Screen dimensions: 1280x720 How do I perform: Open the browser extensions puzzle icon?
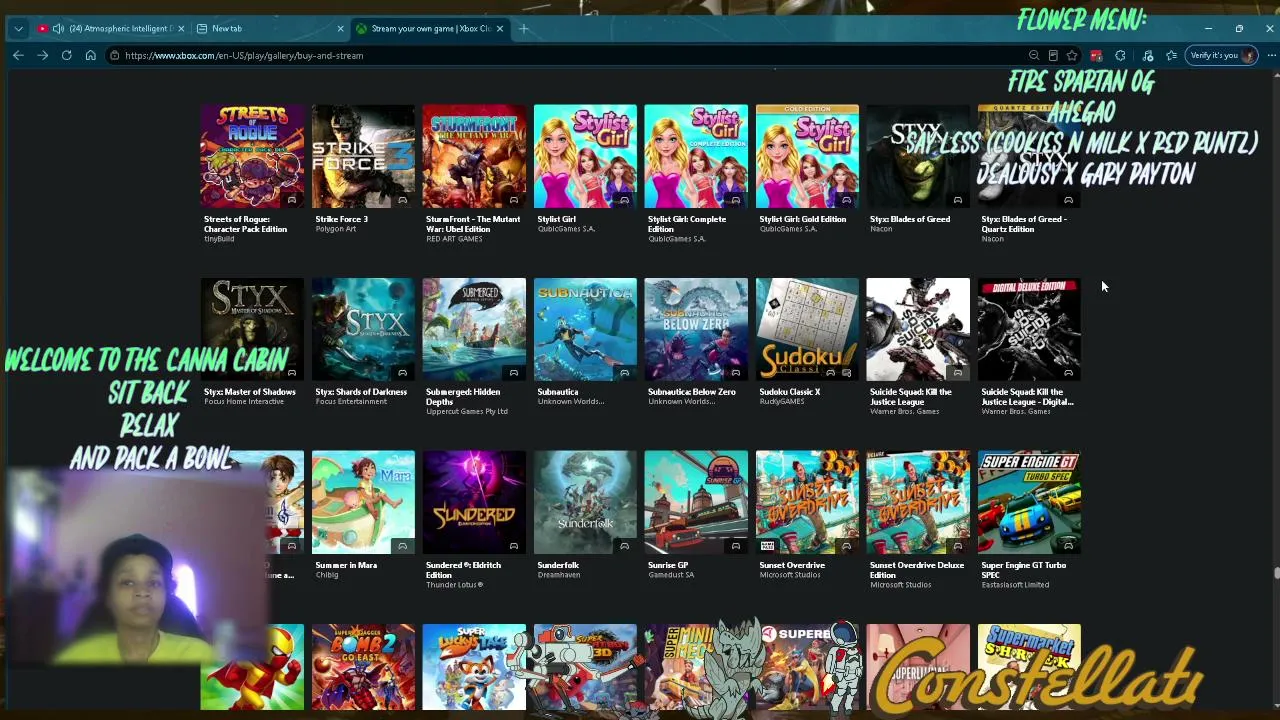1120,56
